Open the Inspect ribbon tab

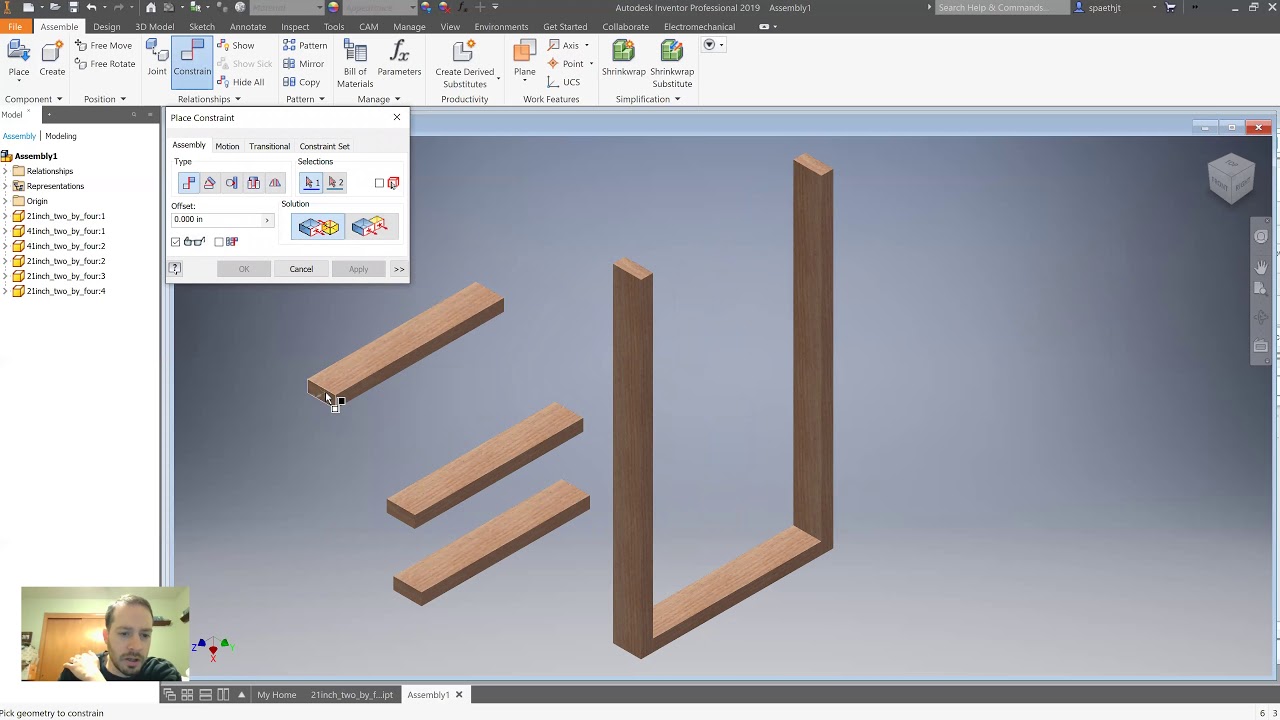295,27
